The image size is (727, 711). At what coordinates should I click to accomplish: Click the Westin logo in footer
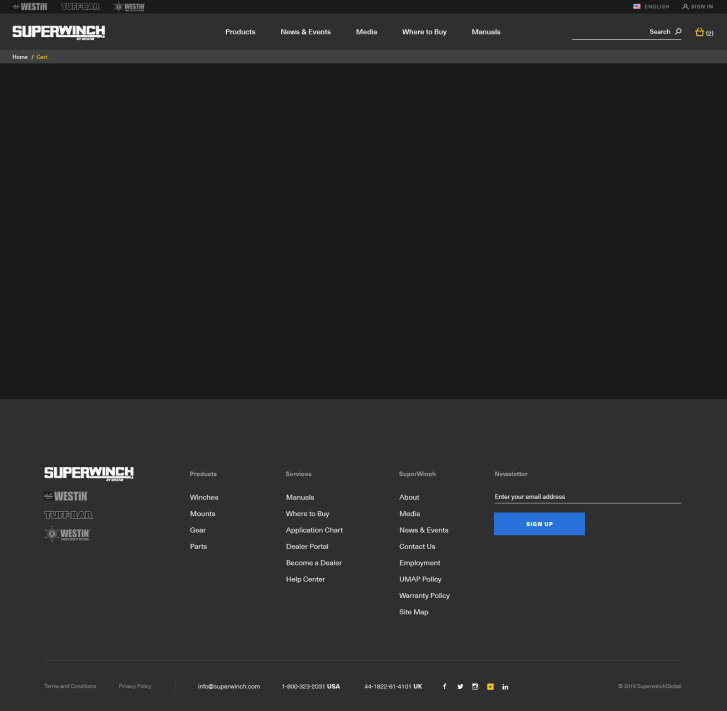point(66,496)
